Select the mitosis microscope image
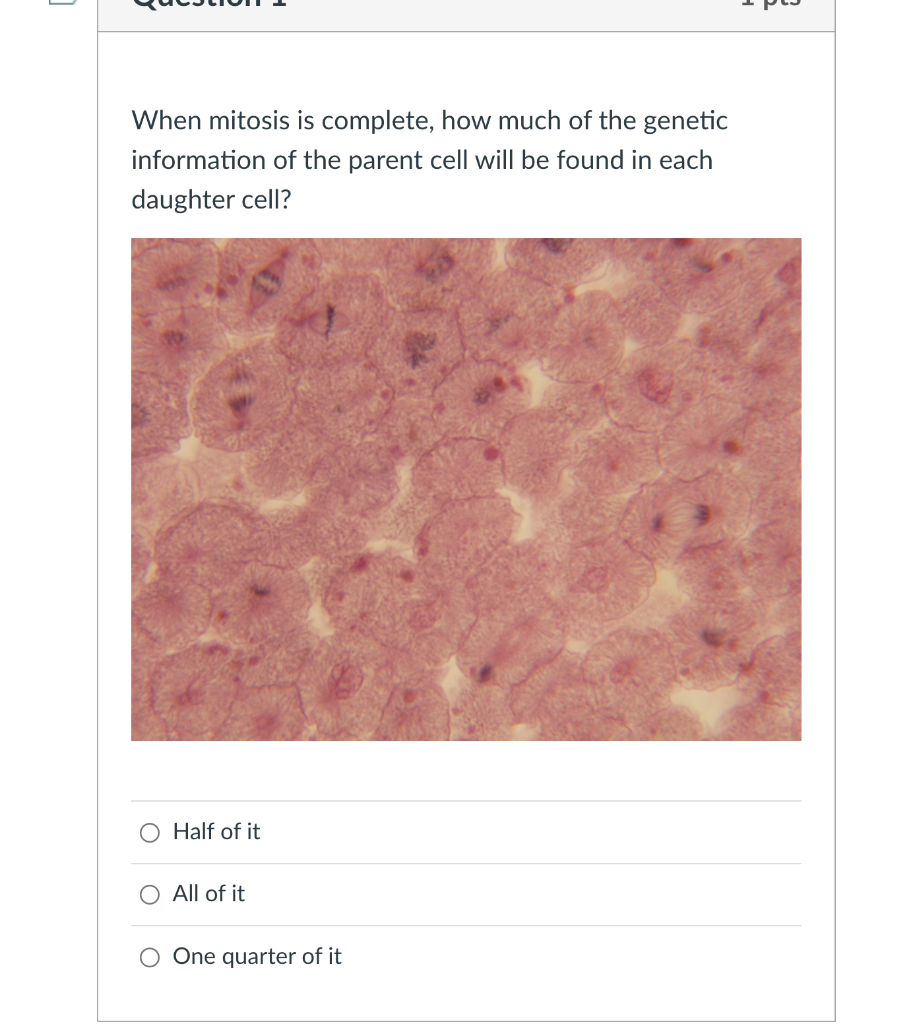 coord(466,489)
